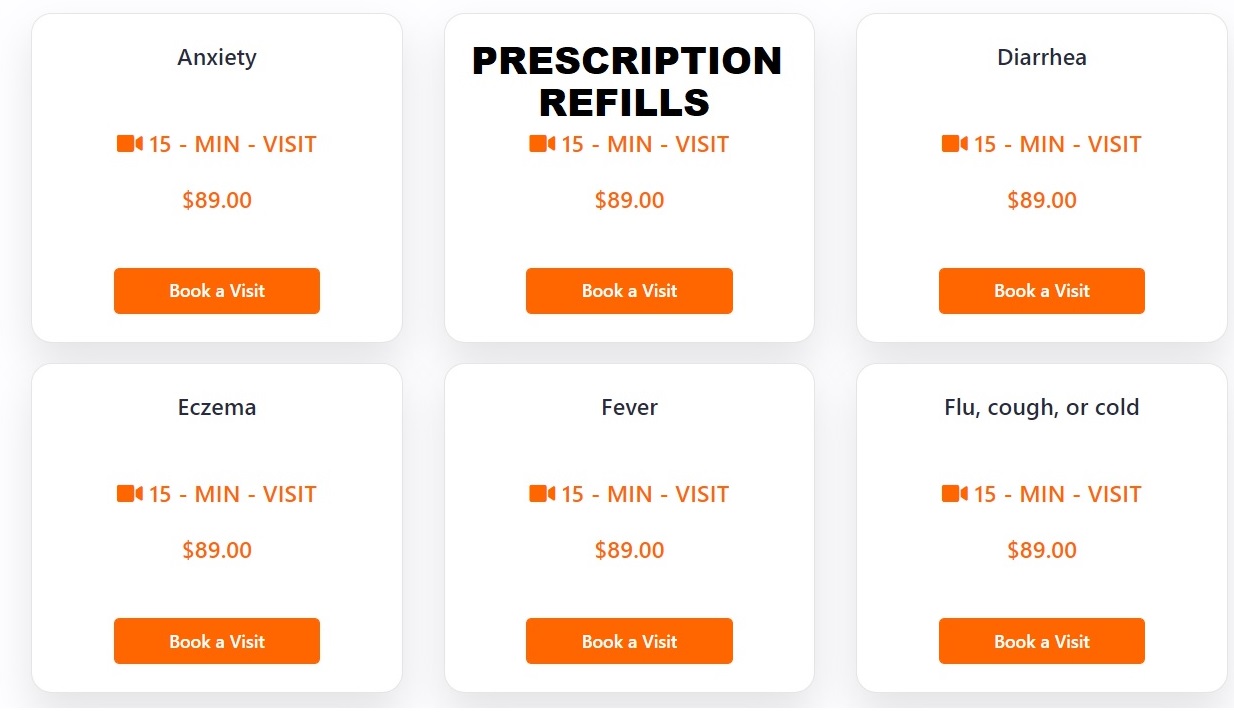1234x712 pixels.
Task: Select the Diarrhea card title
Action: (x=1042, y=57)
